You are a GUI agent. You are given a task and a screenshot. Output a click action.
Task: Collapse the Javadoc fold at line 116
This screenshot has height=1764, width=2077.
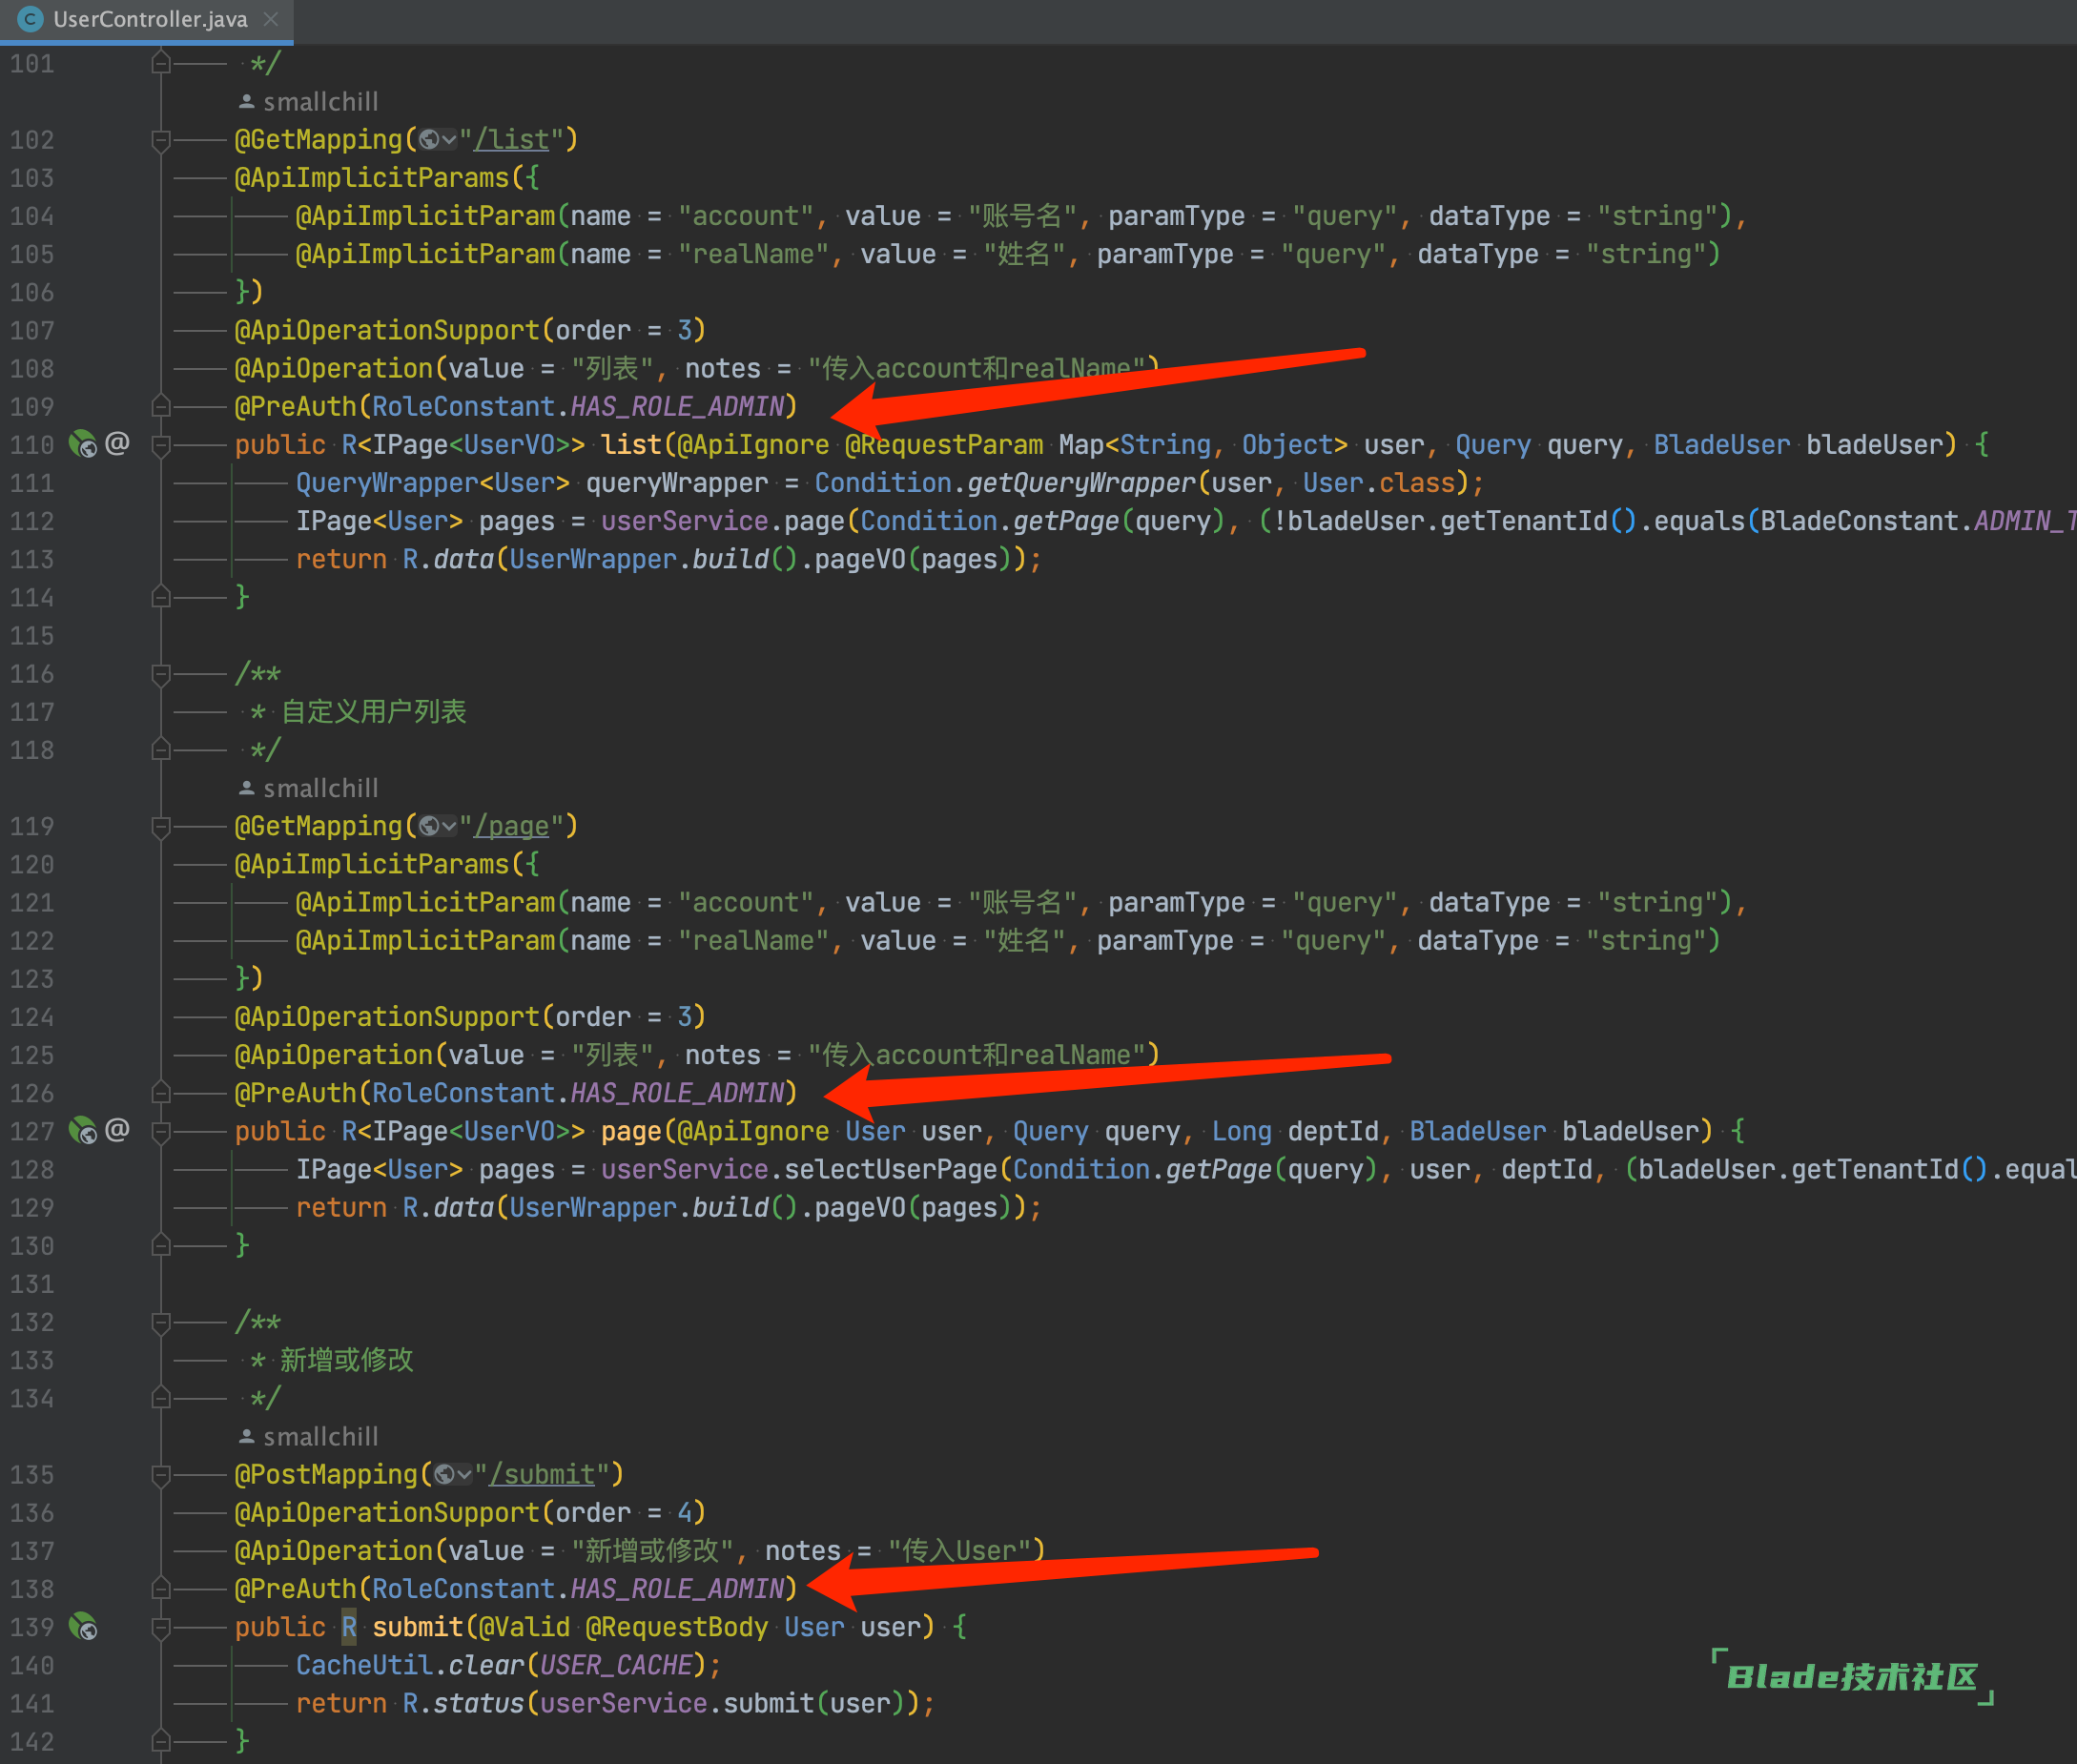tap(160, 674)
